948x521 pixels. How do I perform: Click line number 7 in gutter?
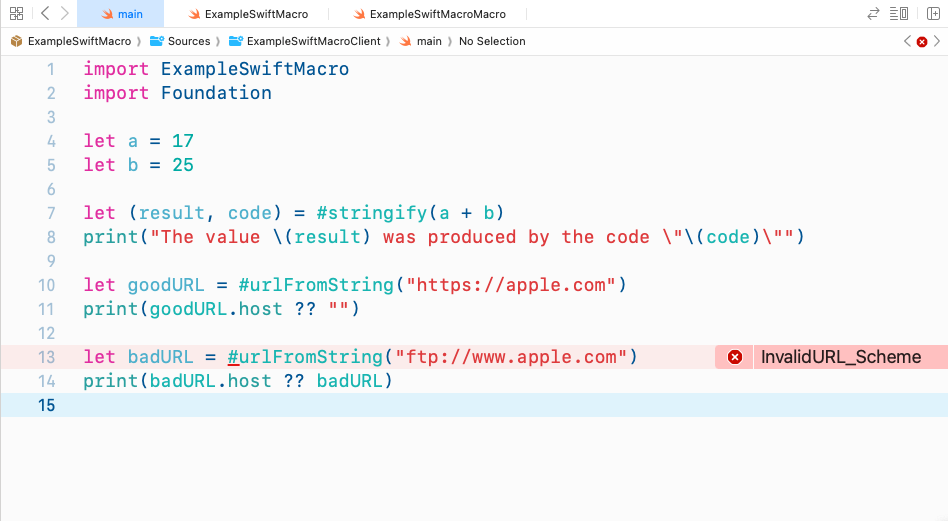pos(51,213)
